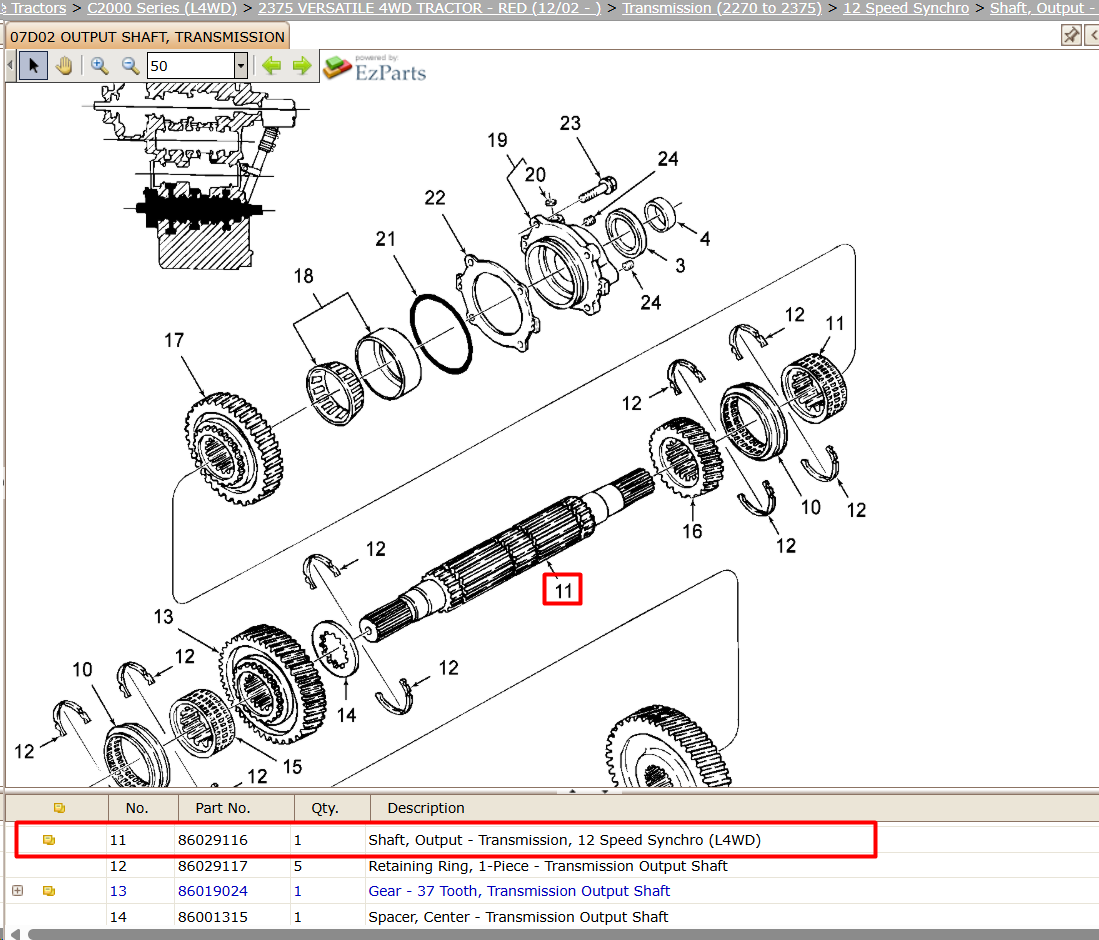This screenshot has height=940, width=1099.
Task: Select part number 86001315 cell
Action: tap(212, 917)
